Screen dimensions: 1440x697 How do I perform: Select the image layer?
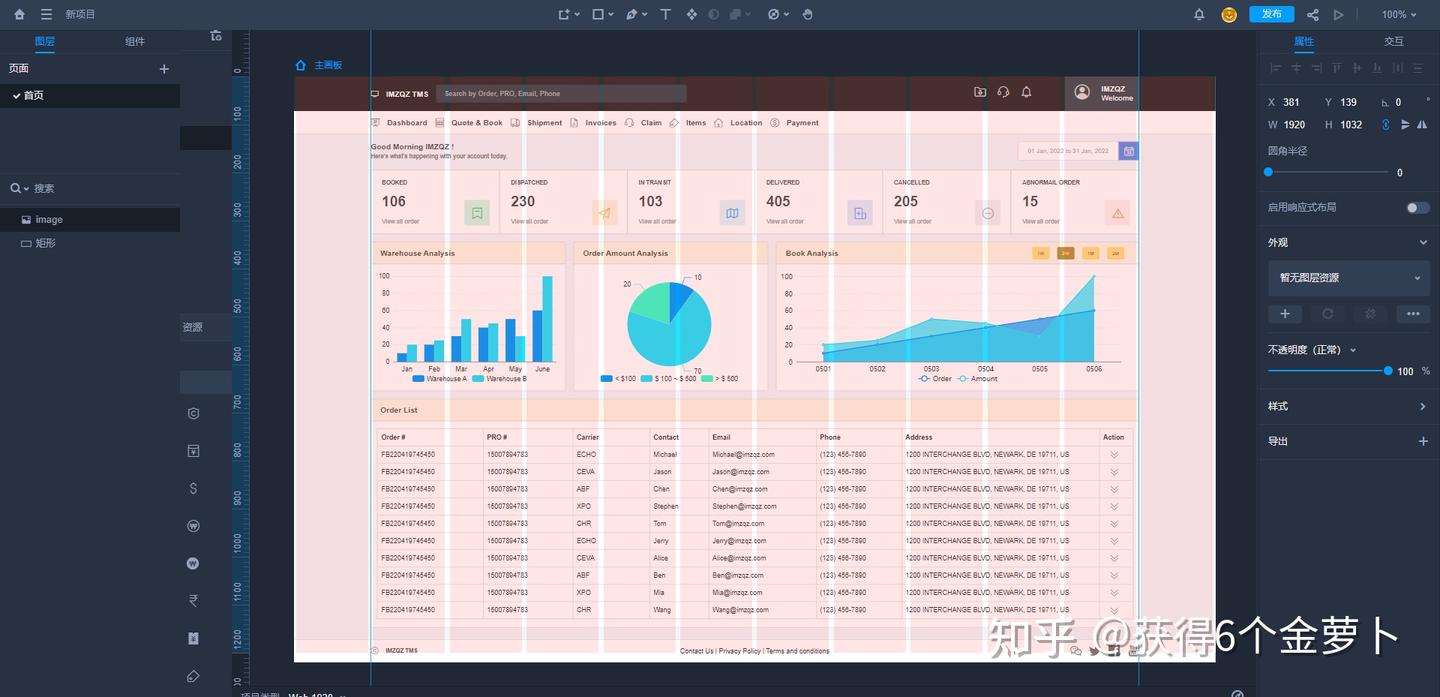click(90, 219)
